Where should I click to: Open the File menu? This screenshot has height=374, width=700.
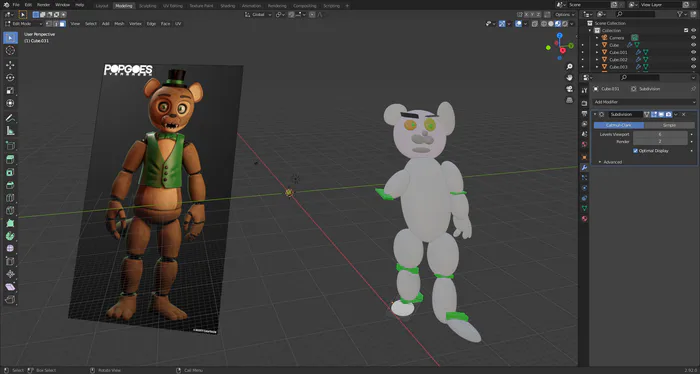tap(16, 5)
